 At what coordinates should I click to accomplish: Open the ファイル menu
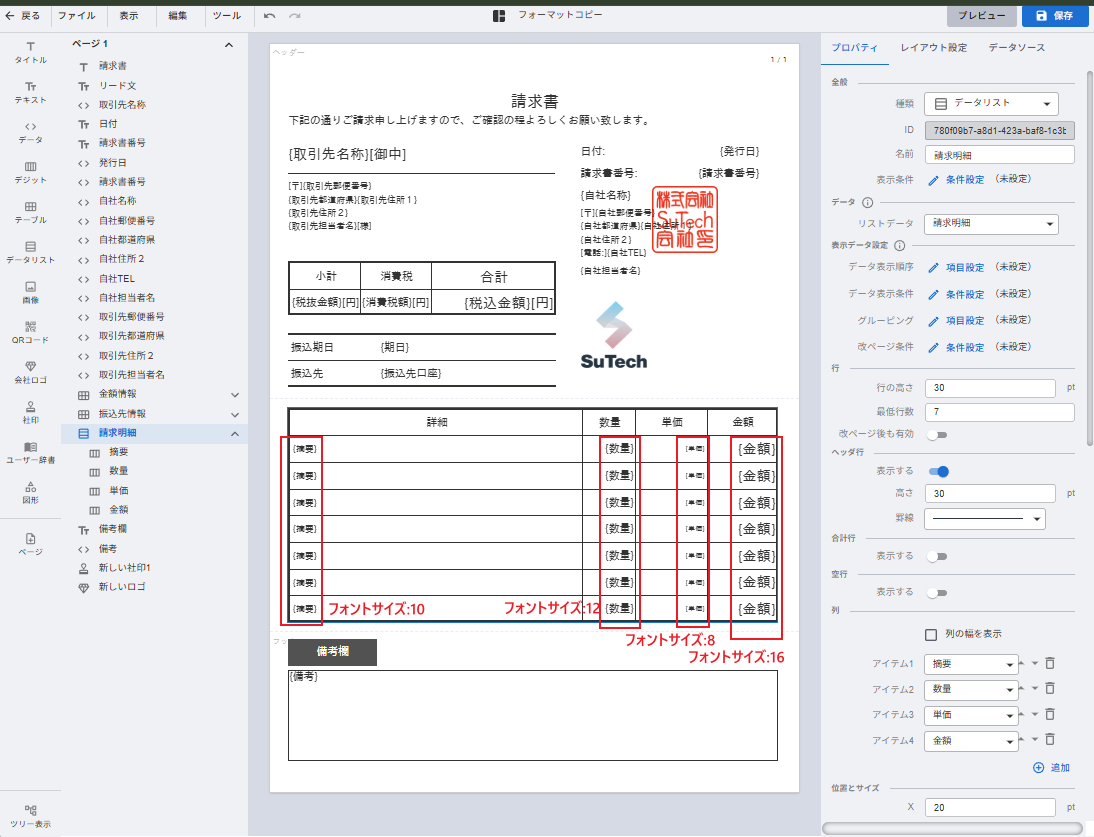tap(77, 16)
